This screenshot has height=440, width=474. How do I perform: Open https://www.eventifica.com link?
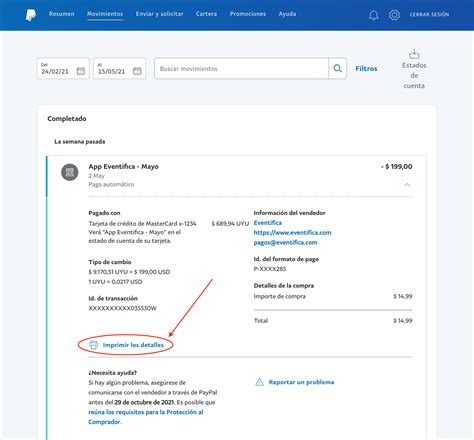click(292, 233)
